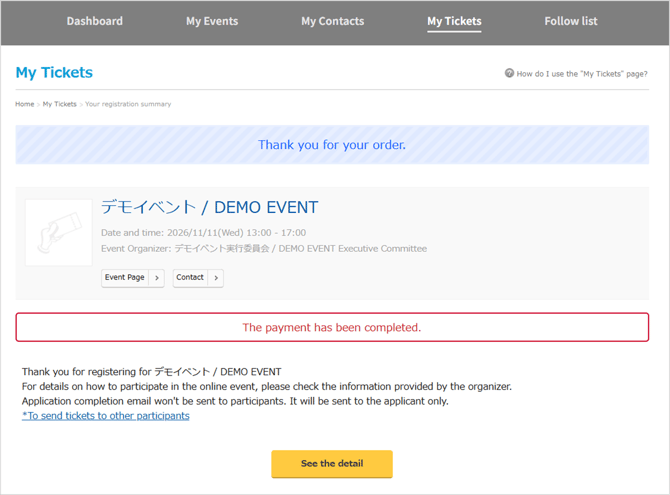Open the Follow list tab
Viewport: 670px width, 495px height.
pyautogui.click(x=571, y=21)
